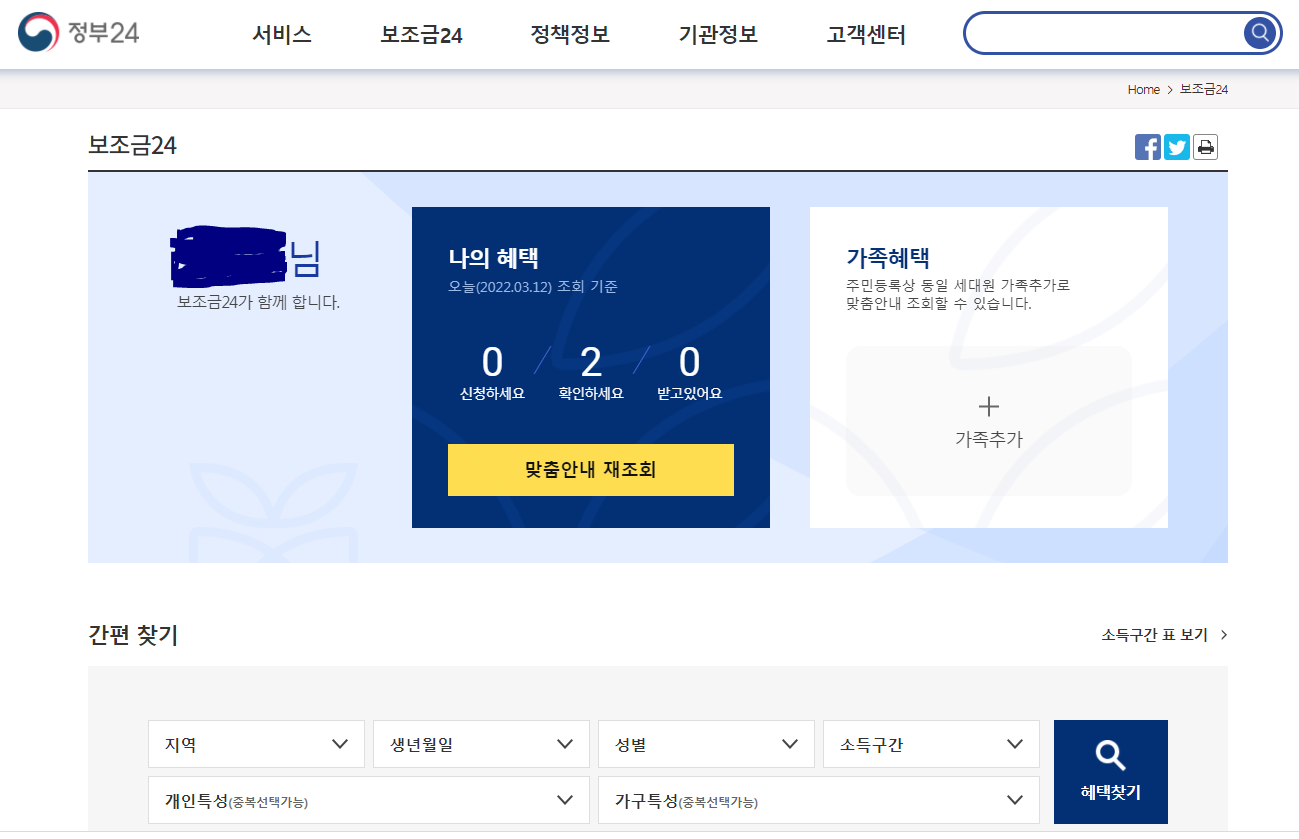Screen dimensions: 1299x839
Task: Open the 확인하세요 count of 2
Action: [x=591, y=372]
